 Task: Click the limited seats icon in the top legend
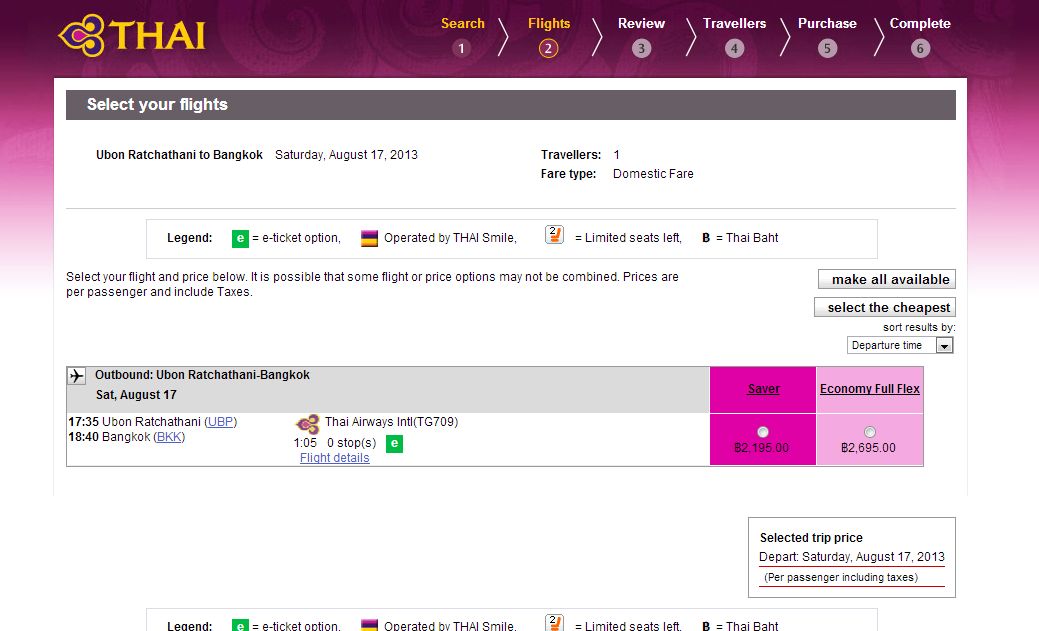click(554, 235)
